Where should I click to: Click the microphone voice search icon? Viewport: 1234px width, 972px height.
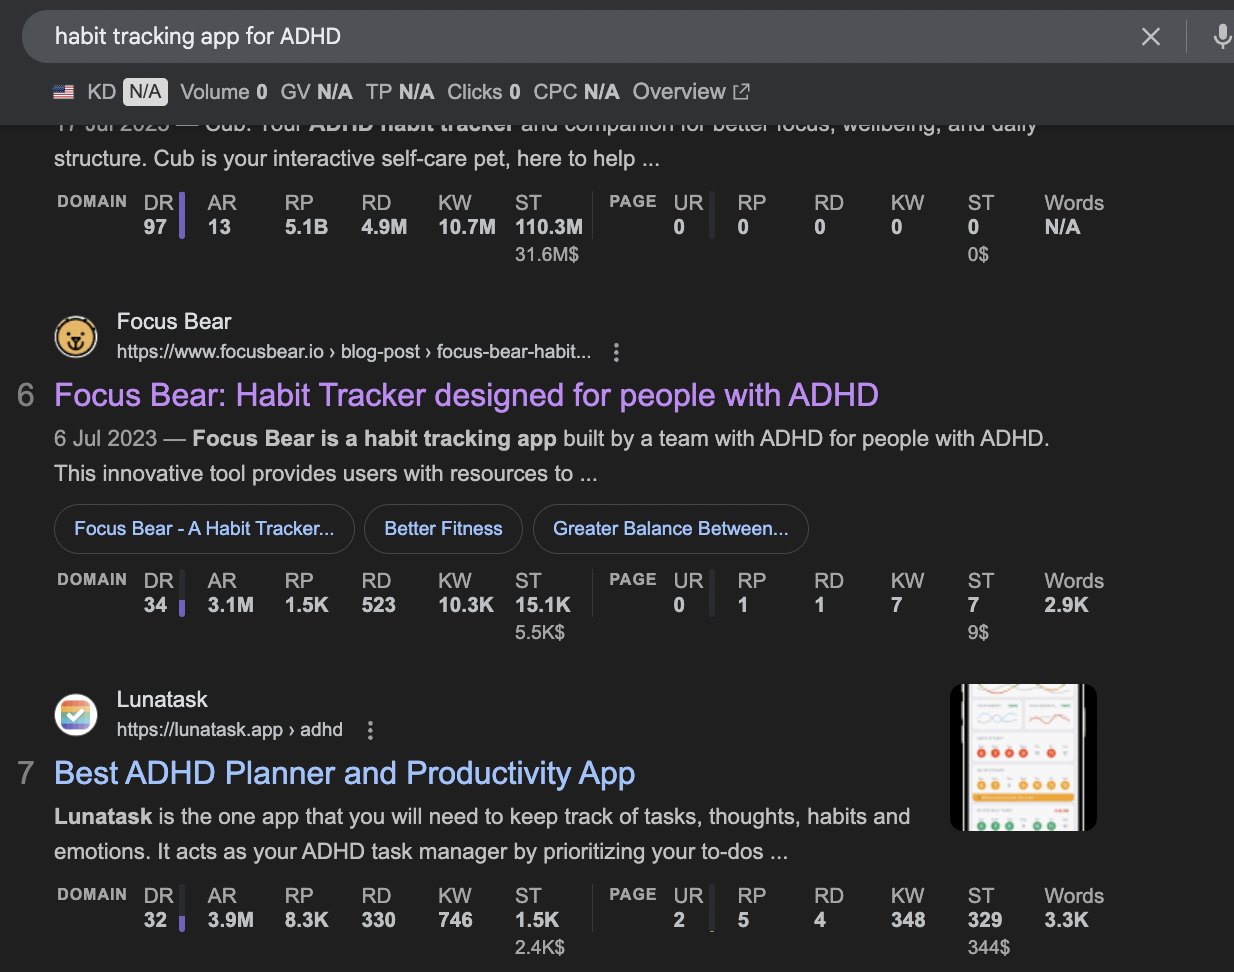pos(1221,37)
